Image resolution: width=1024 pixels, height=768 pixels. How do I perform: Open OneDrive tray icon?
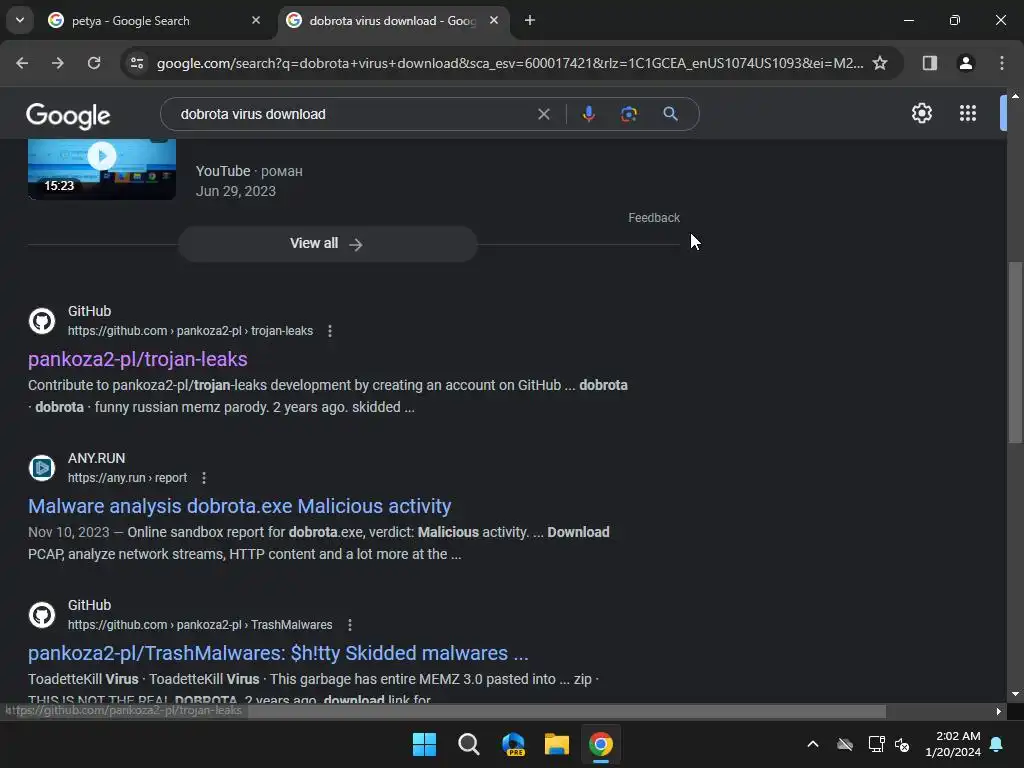[845, 744]
